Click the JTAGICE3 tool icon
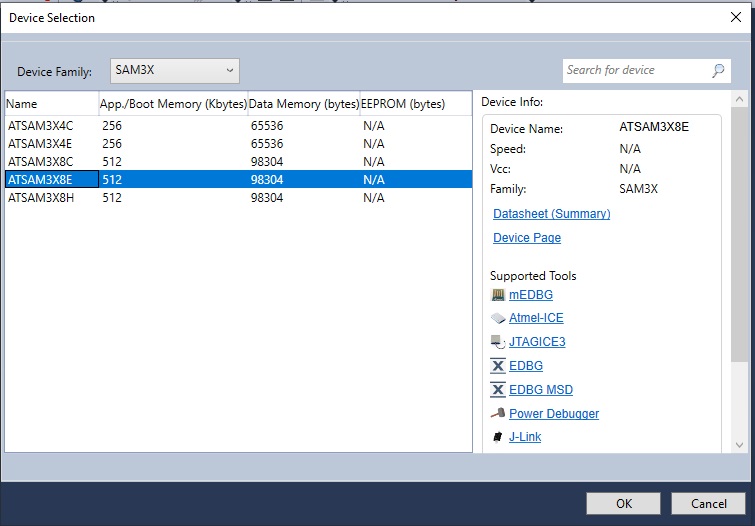Viewport: 755px width, 526px height. 498,342
